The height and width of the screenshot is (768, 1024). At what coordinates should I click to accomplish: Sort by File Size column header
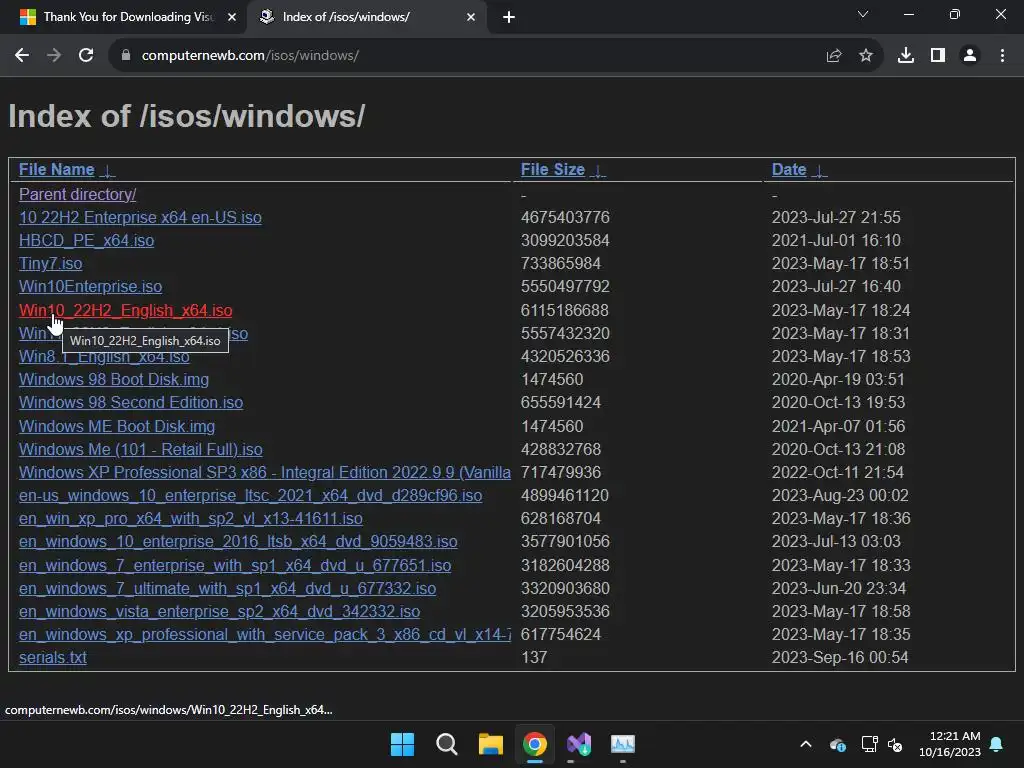point(552,169)
